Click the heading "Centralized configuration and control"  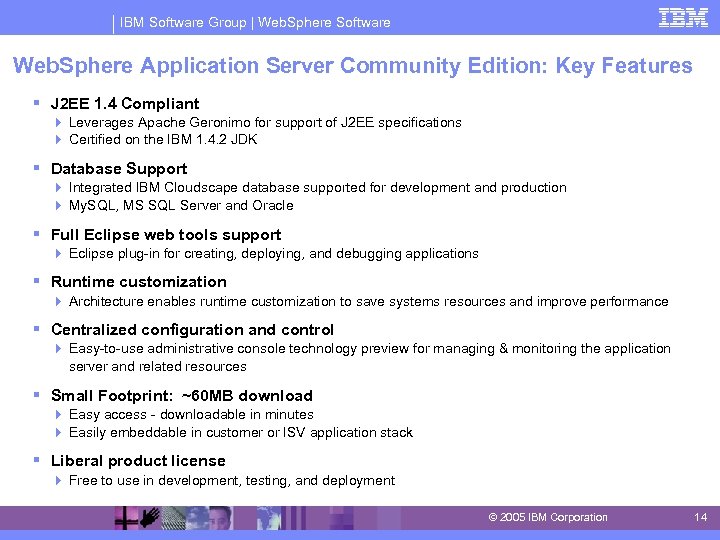point(192,330)
